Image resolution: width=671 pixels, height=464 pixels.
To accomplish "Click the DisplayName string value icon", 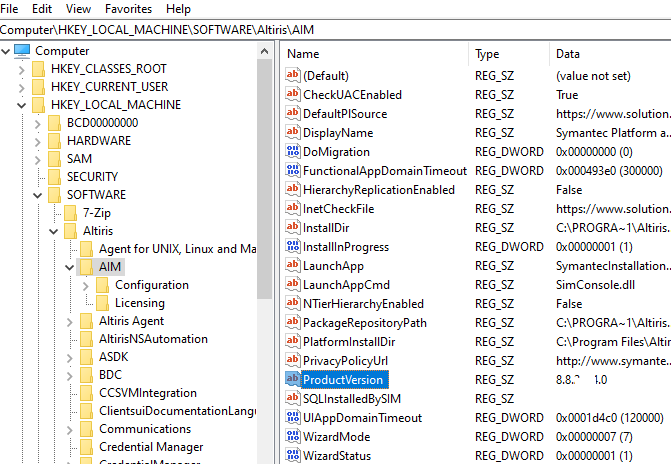I will coord(293,132).
